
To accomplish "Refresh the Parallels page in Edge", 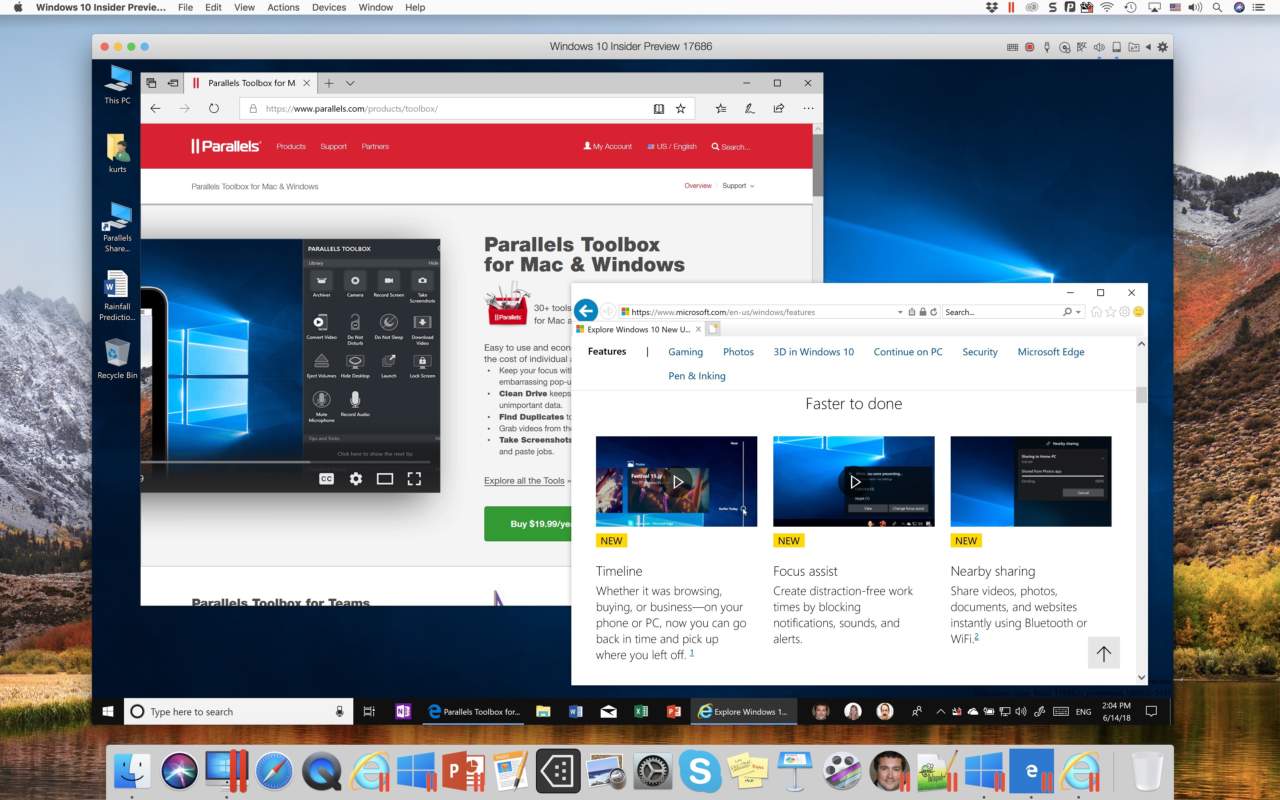I will click(x=214, y=108).
